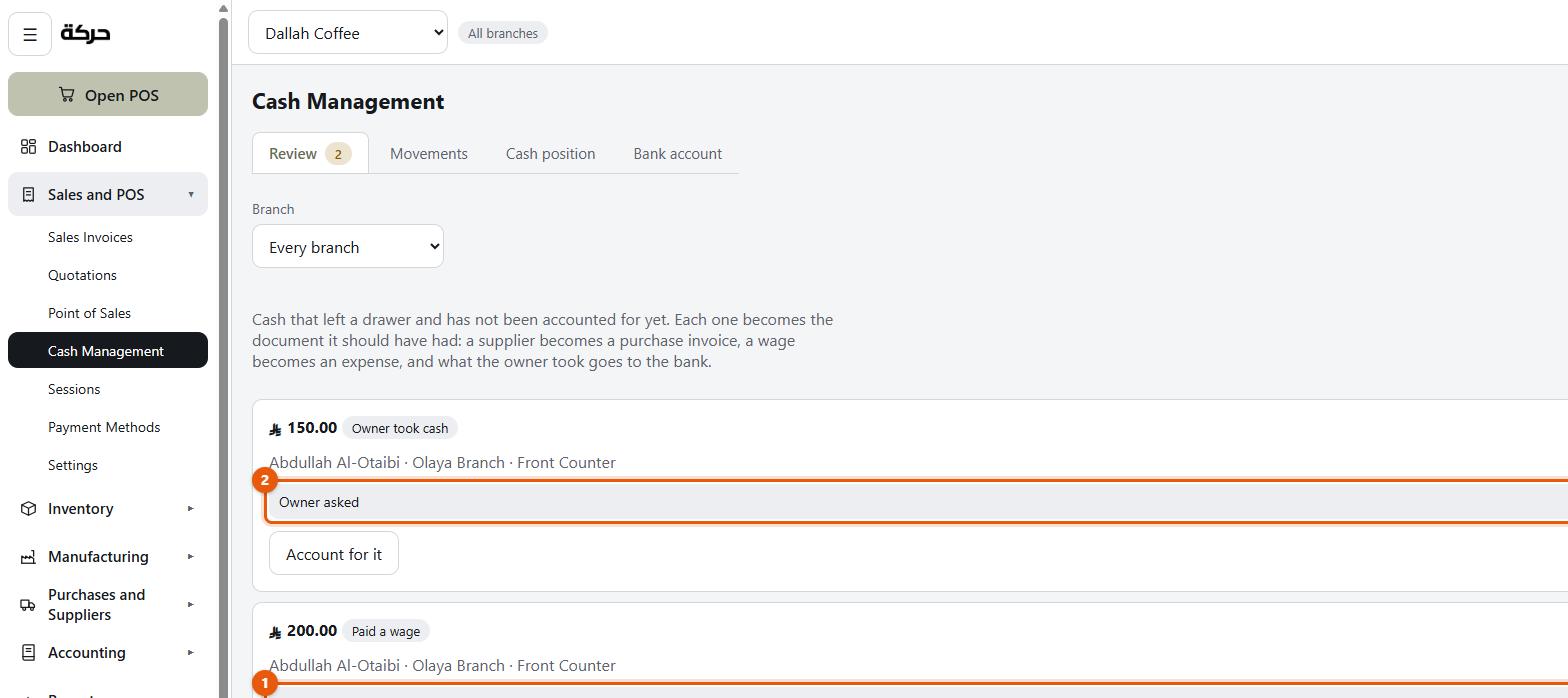The image size is (1568, 698).
Task: Click the riyal symbol beside 150.00
Action: (x=275, y=429)
